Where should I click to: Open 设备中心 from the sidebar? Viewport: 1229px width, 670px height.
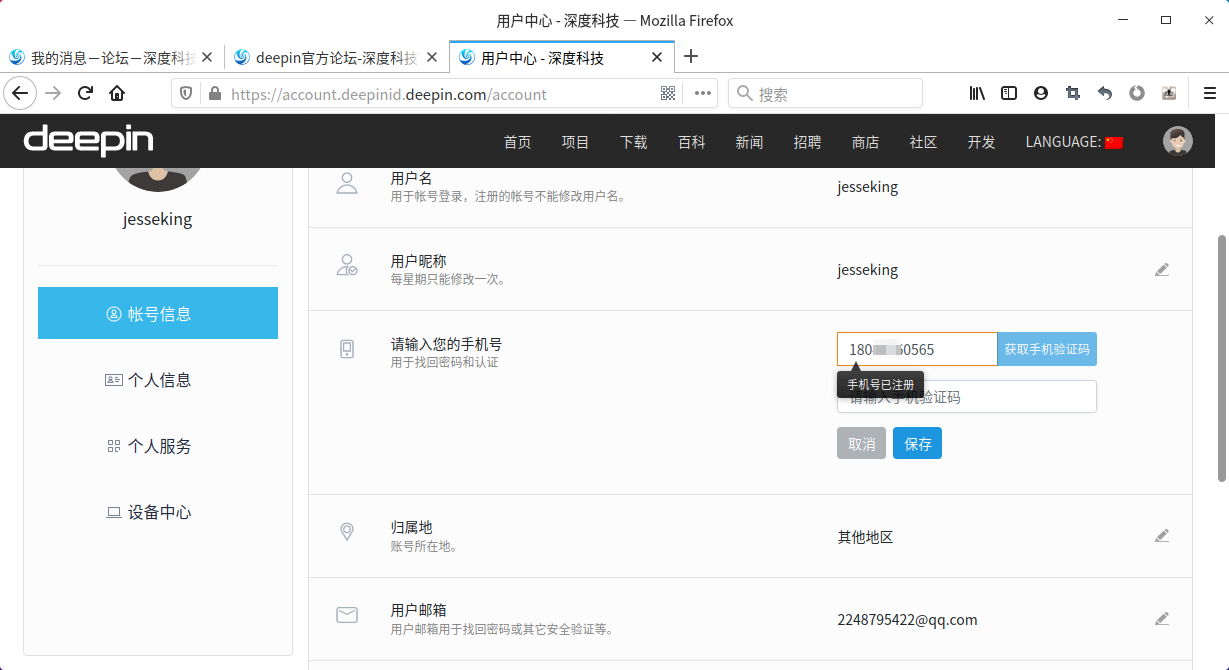tap(158, 512)
